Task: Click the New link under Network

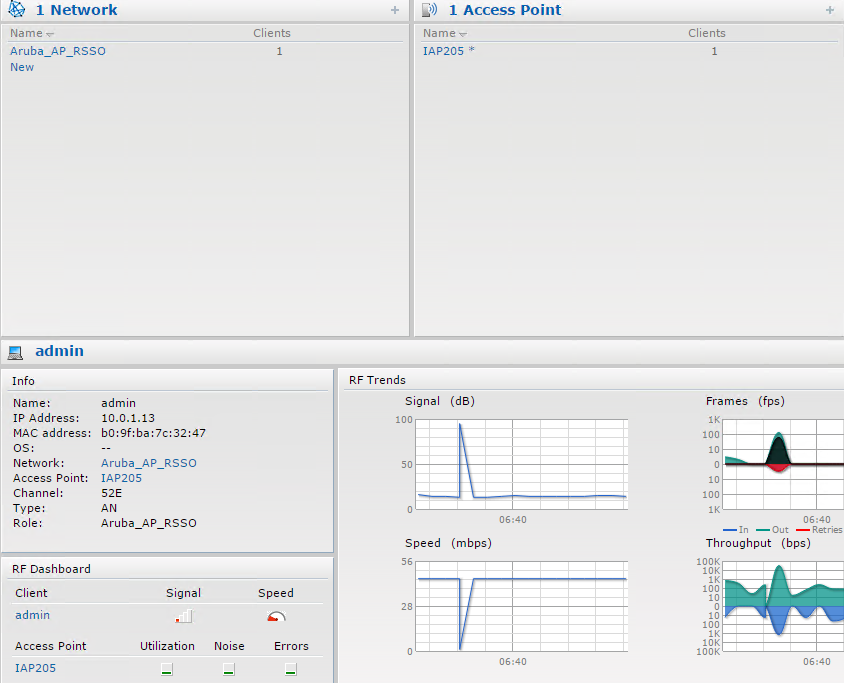Action: coord(21,67)
